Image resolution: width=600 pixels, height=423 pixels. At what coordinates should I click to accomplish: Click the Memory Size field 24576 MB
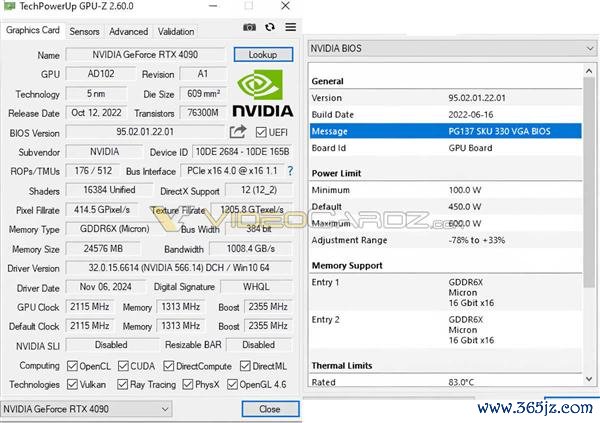pyautogui.click(x=103, y=248)
